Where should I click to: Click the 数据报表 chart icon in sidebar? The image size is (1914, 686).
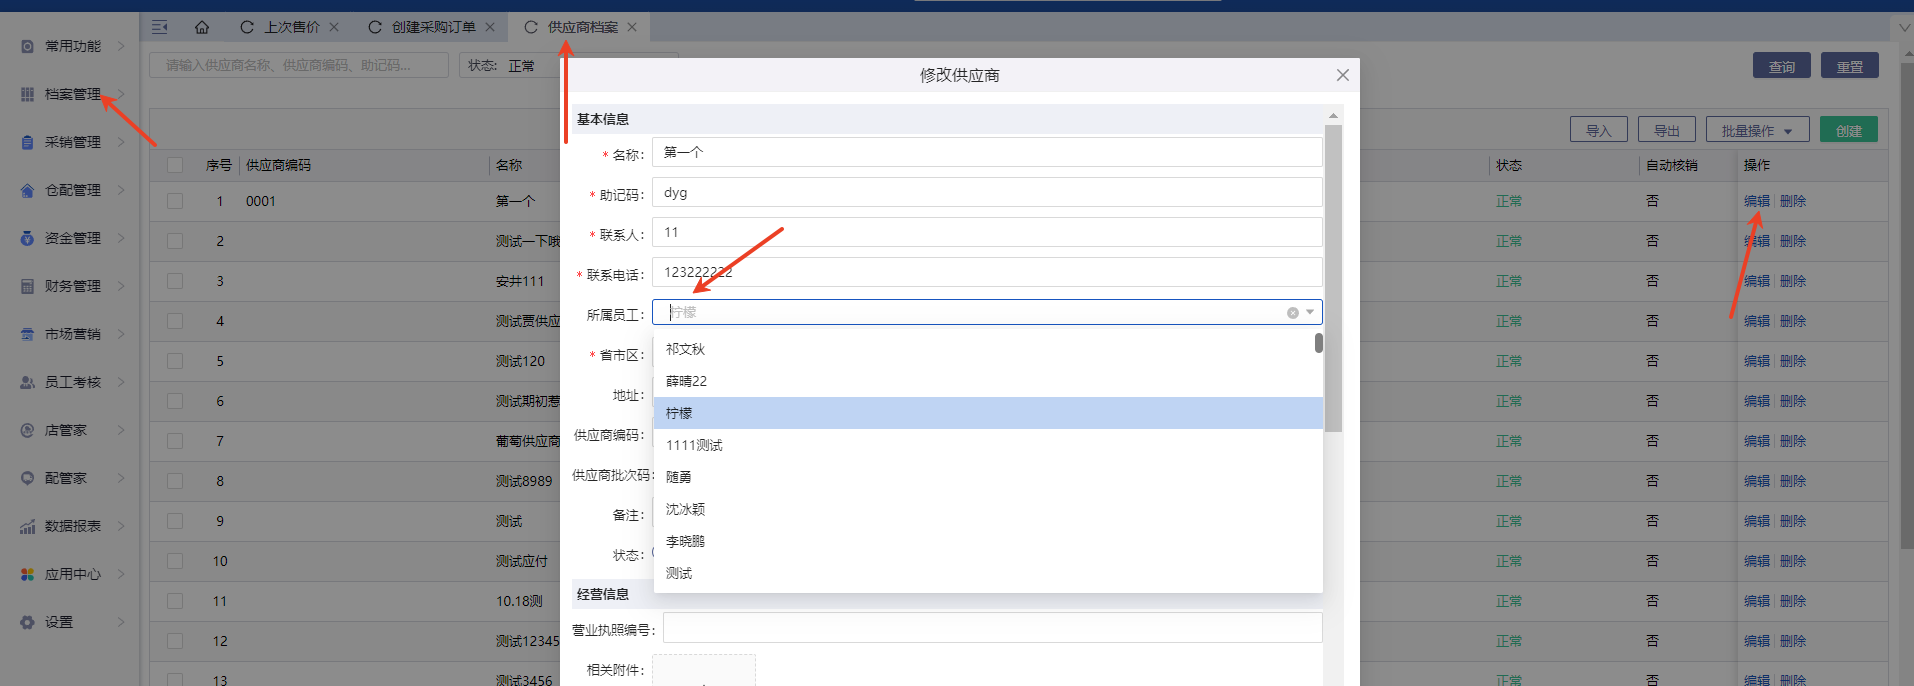[x=27, y=526]
